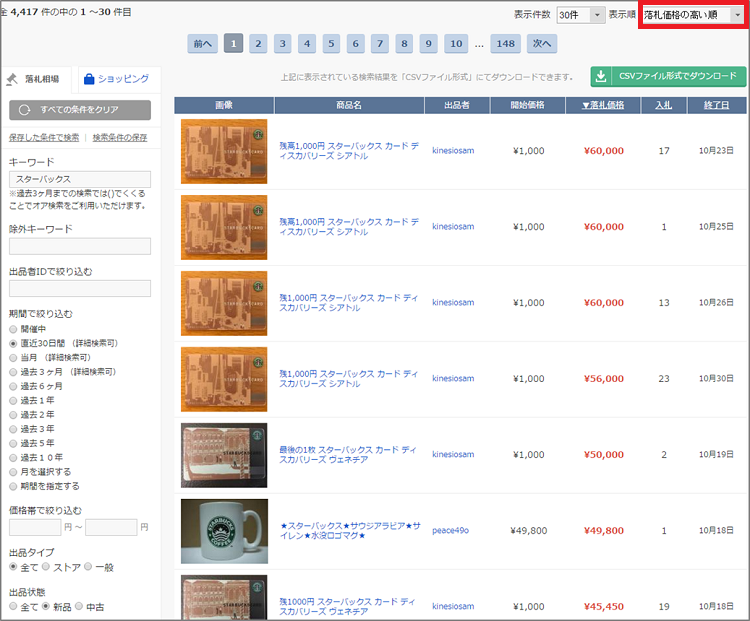This screenshot has height=621, width=750.
Task: Click the キーワード input field with スターバックス
Action: (x=80, y=178)
